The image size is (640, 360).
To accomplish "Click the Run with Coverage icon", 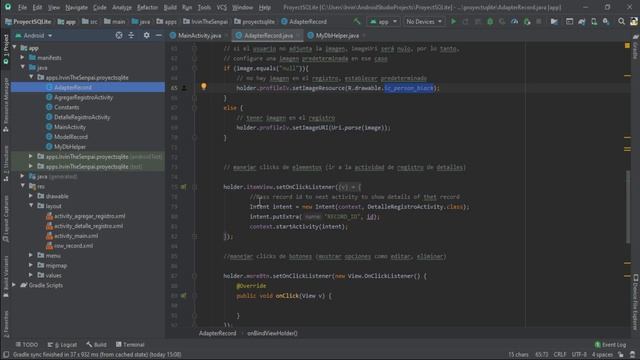I will pyautogui.click(x=502, y=21).
